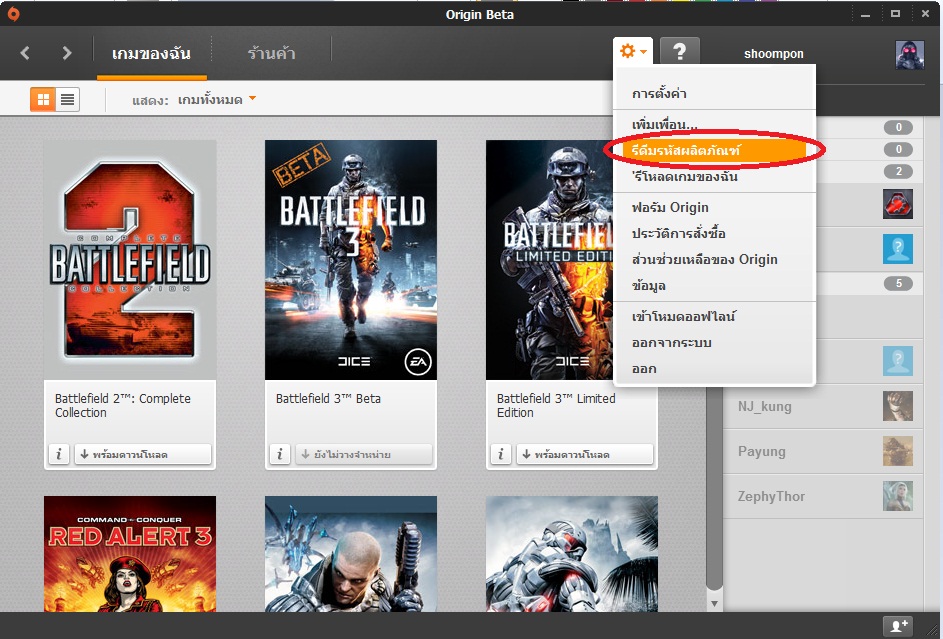Minimize the Origin Beta window
The image size is (943, 639).
pos(865,14)
